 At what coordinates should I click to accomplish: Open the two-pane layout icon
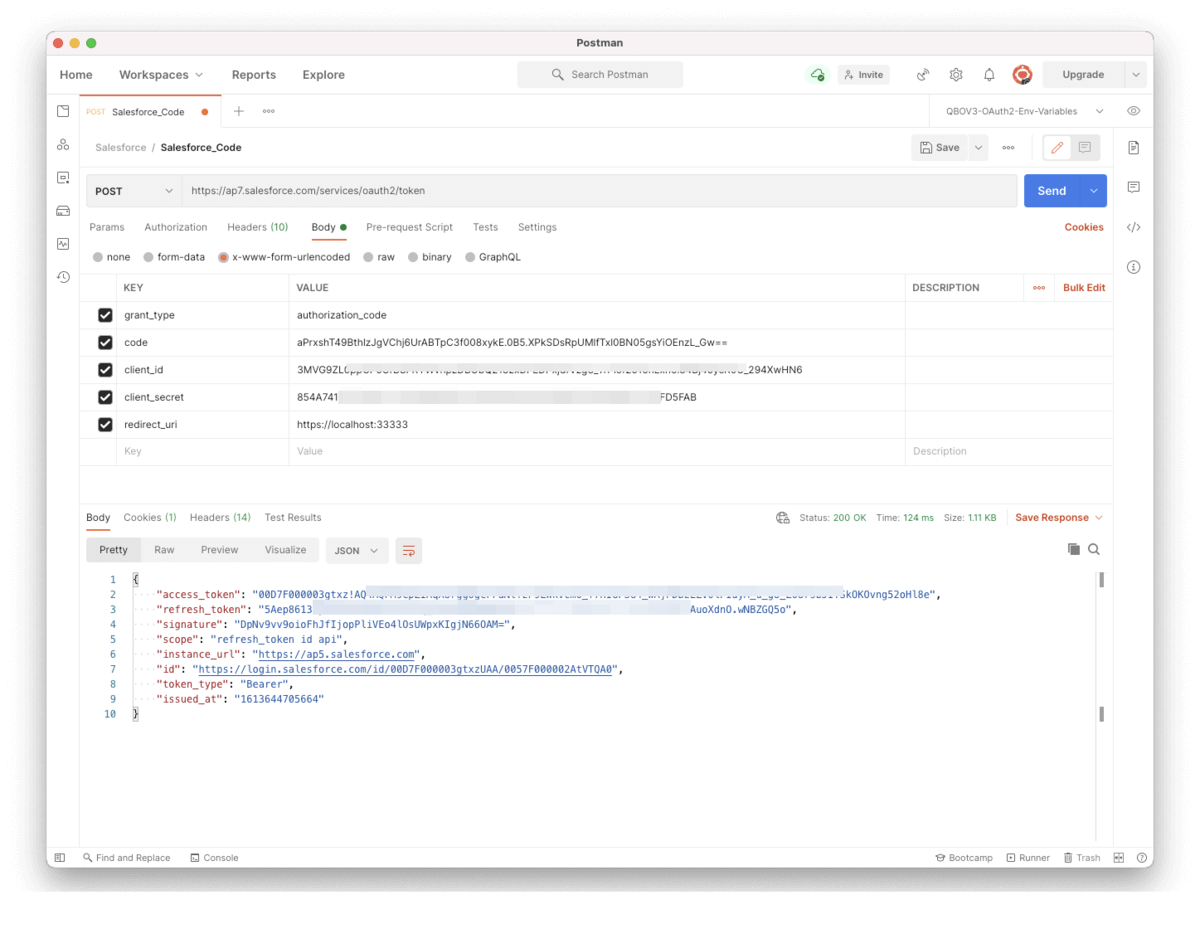[x=1119, y=858]
